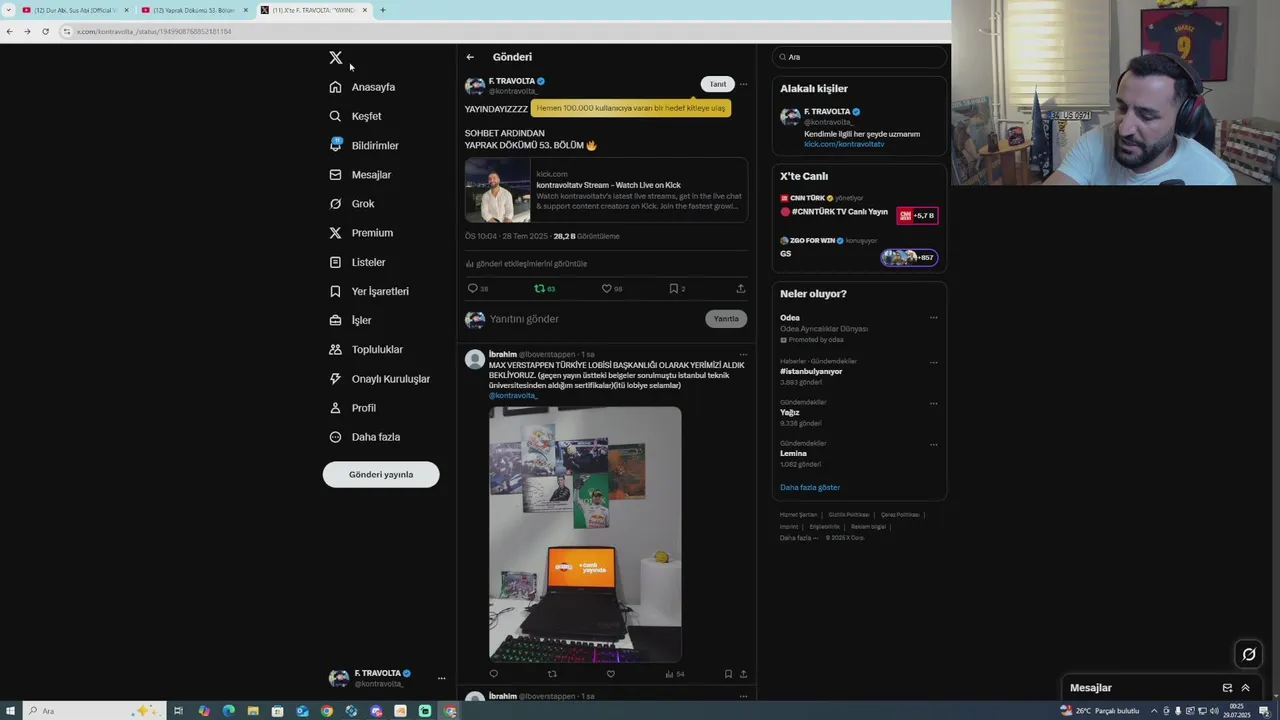Viewport: 1280px width, 720px height.
Task: Expand Daha fazla menu
Action: [365, 437]
